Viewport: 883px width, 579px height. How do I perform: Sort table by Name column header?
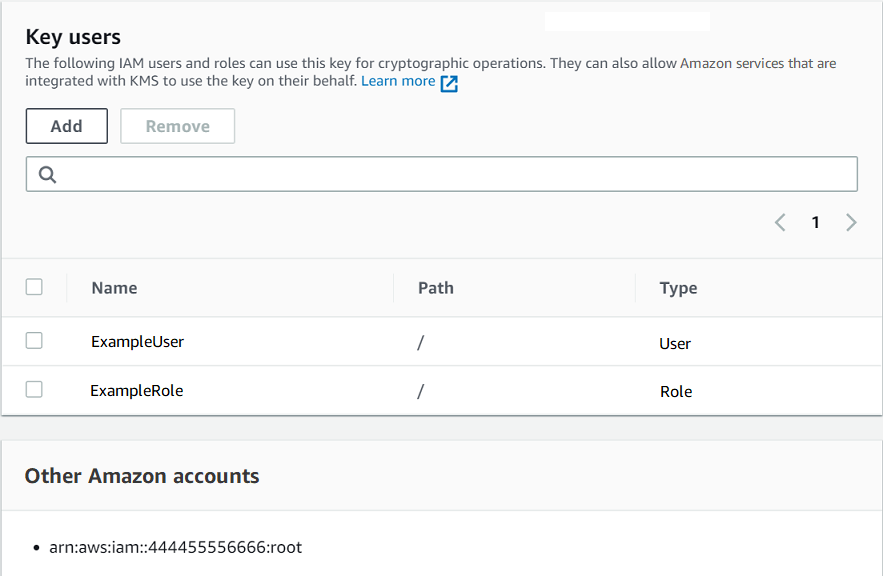[x=114, y=288]
